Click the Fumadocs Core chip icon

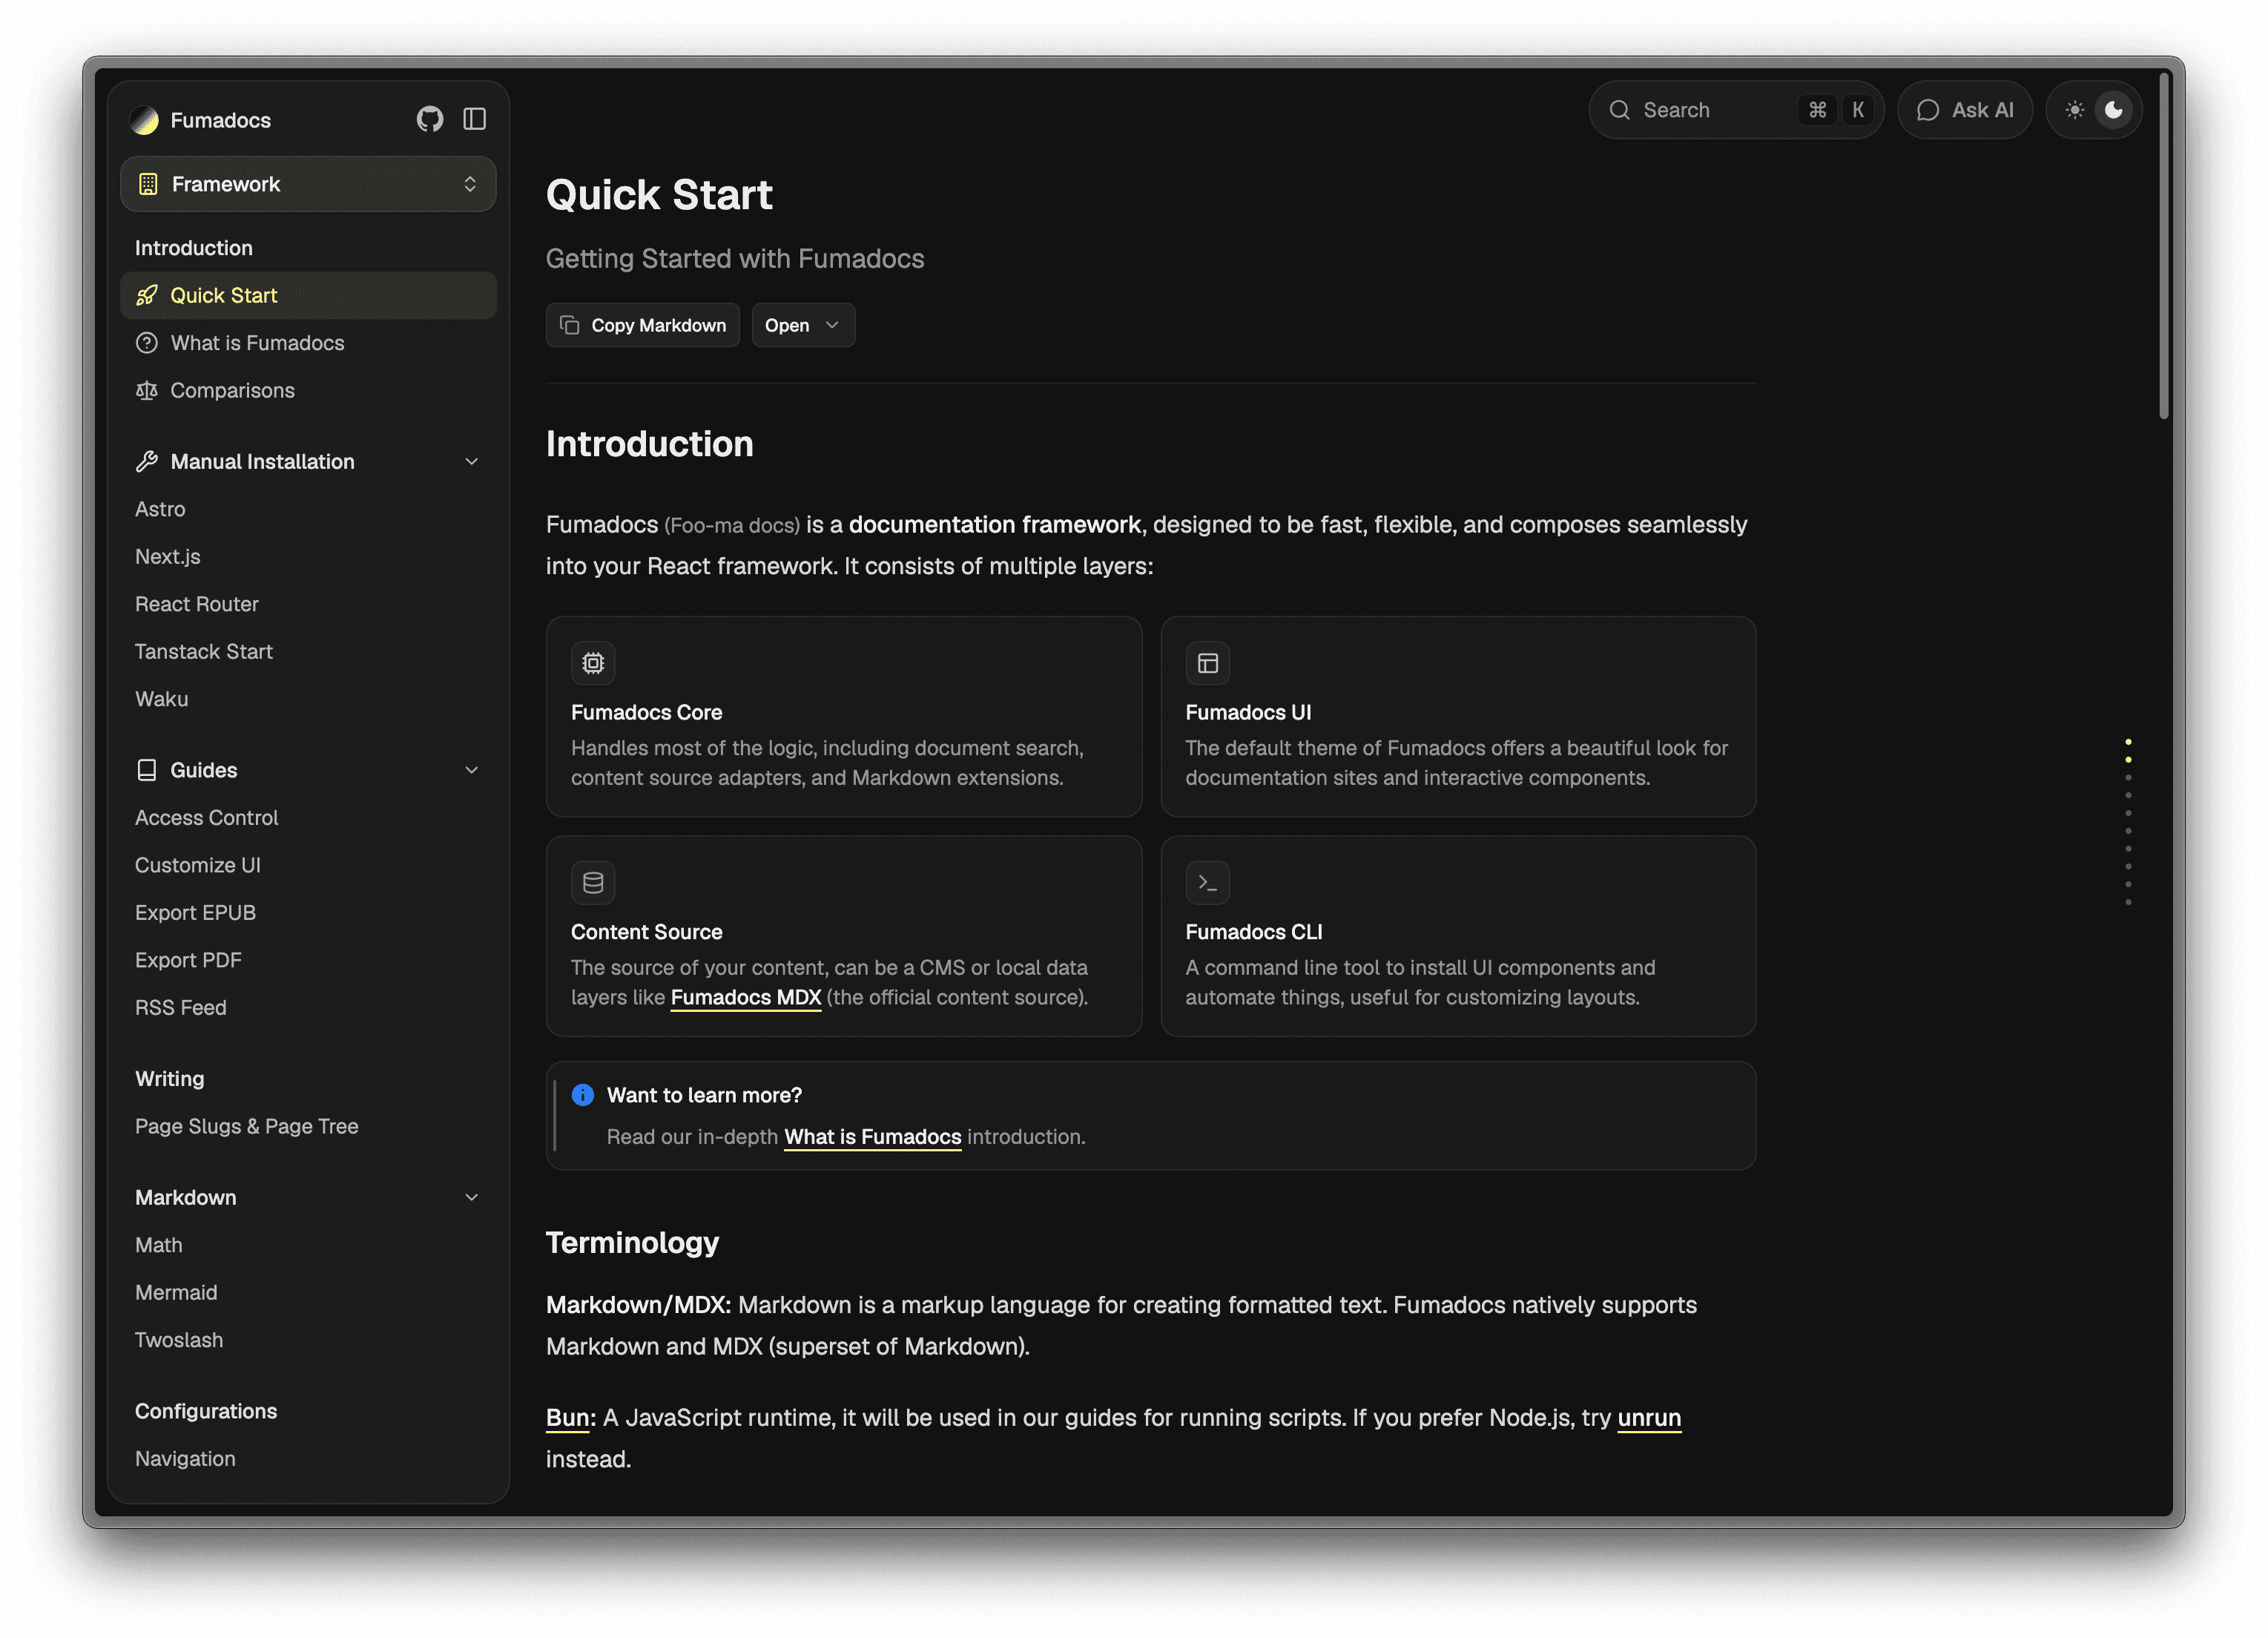tap(593, 663)
